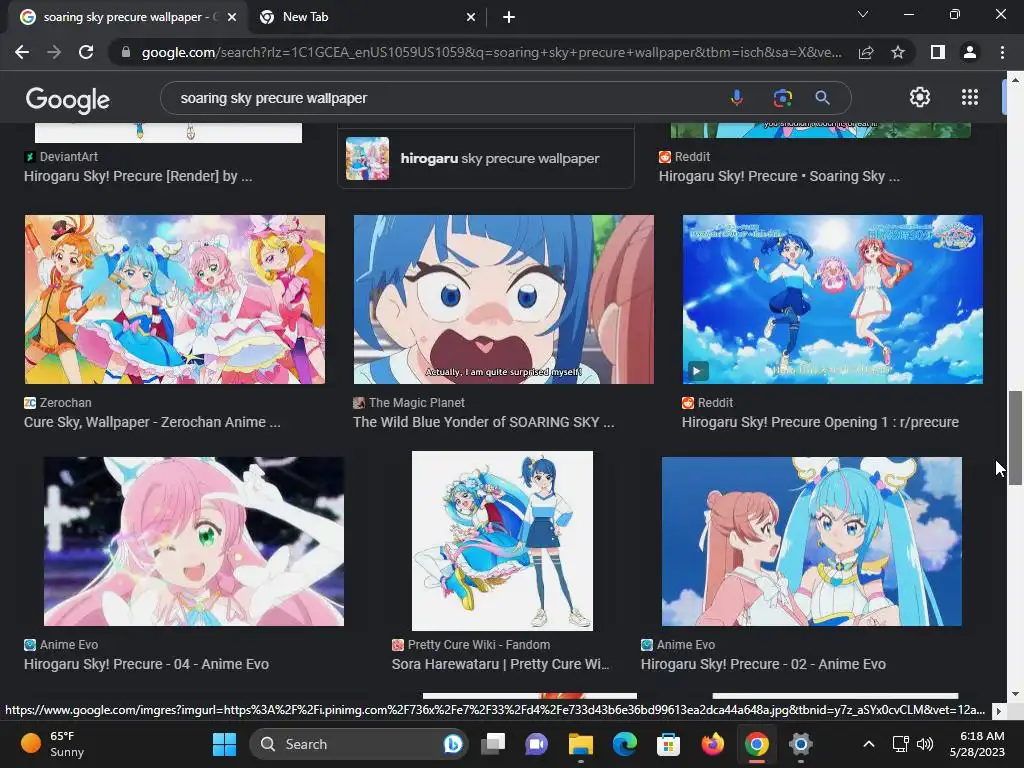The image size is (1024, 768).
Task: Open Hirogaru Sky! Precure Opening 1 link
Action: pyautogui.click(x=820, y=422)
